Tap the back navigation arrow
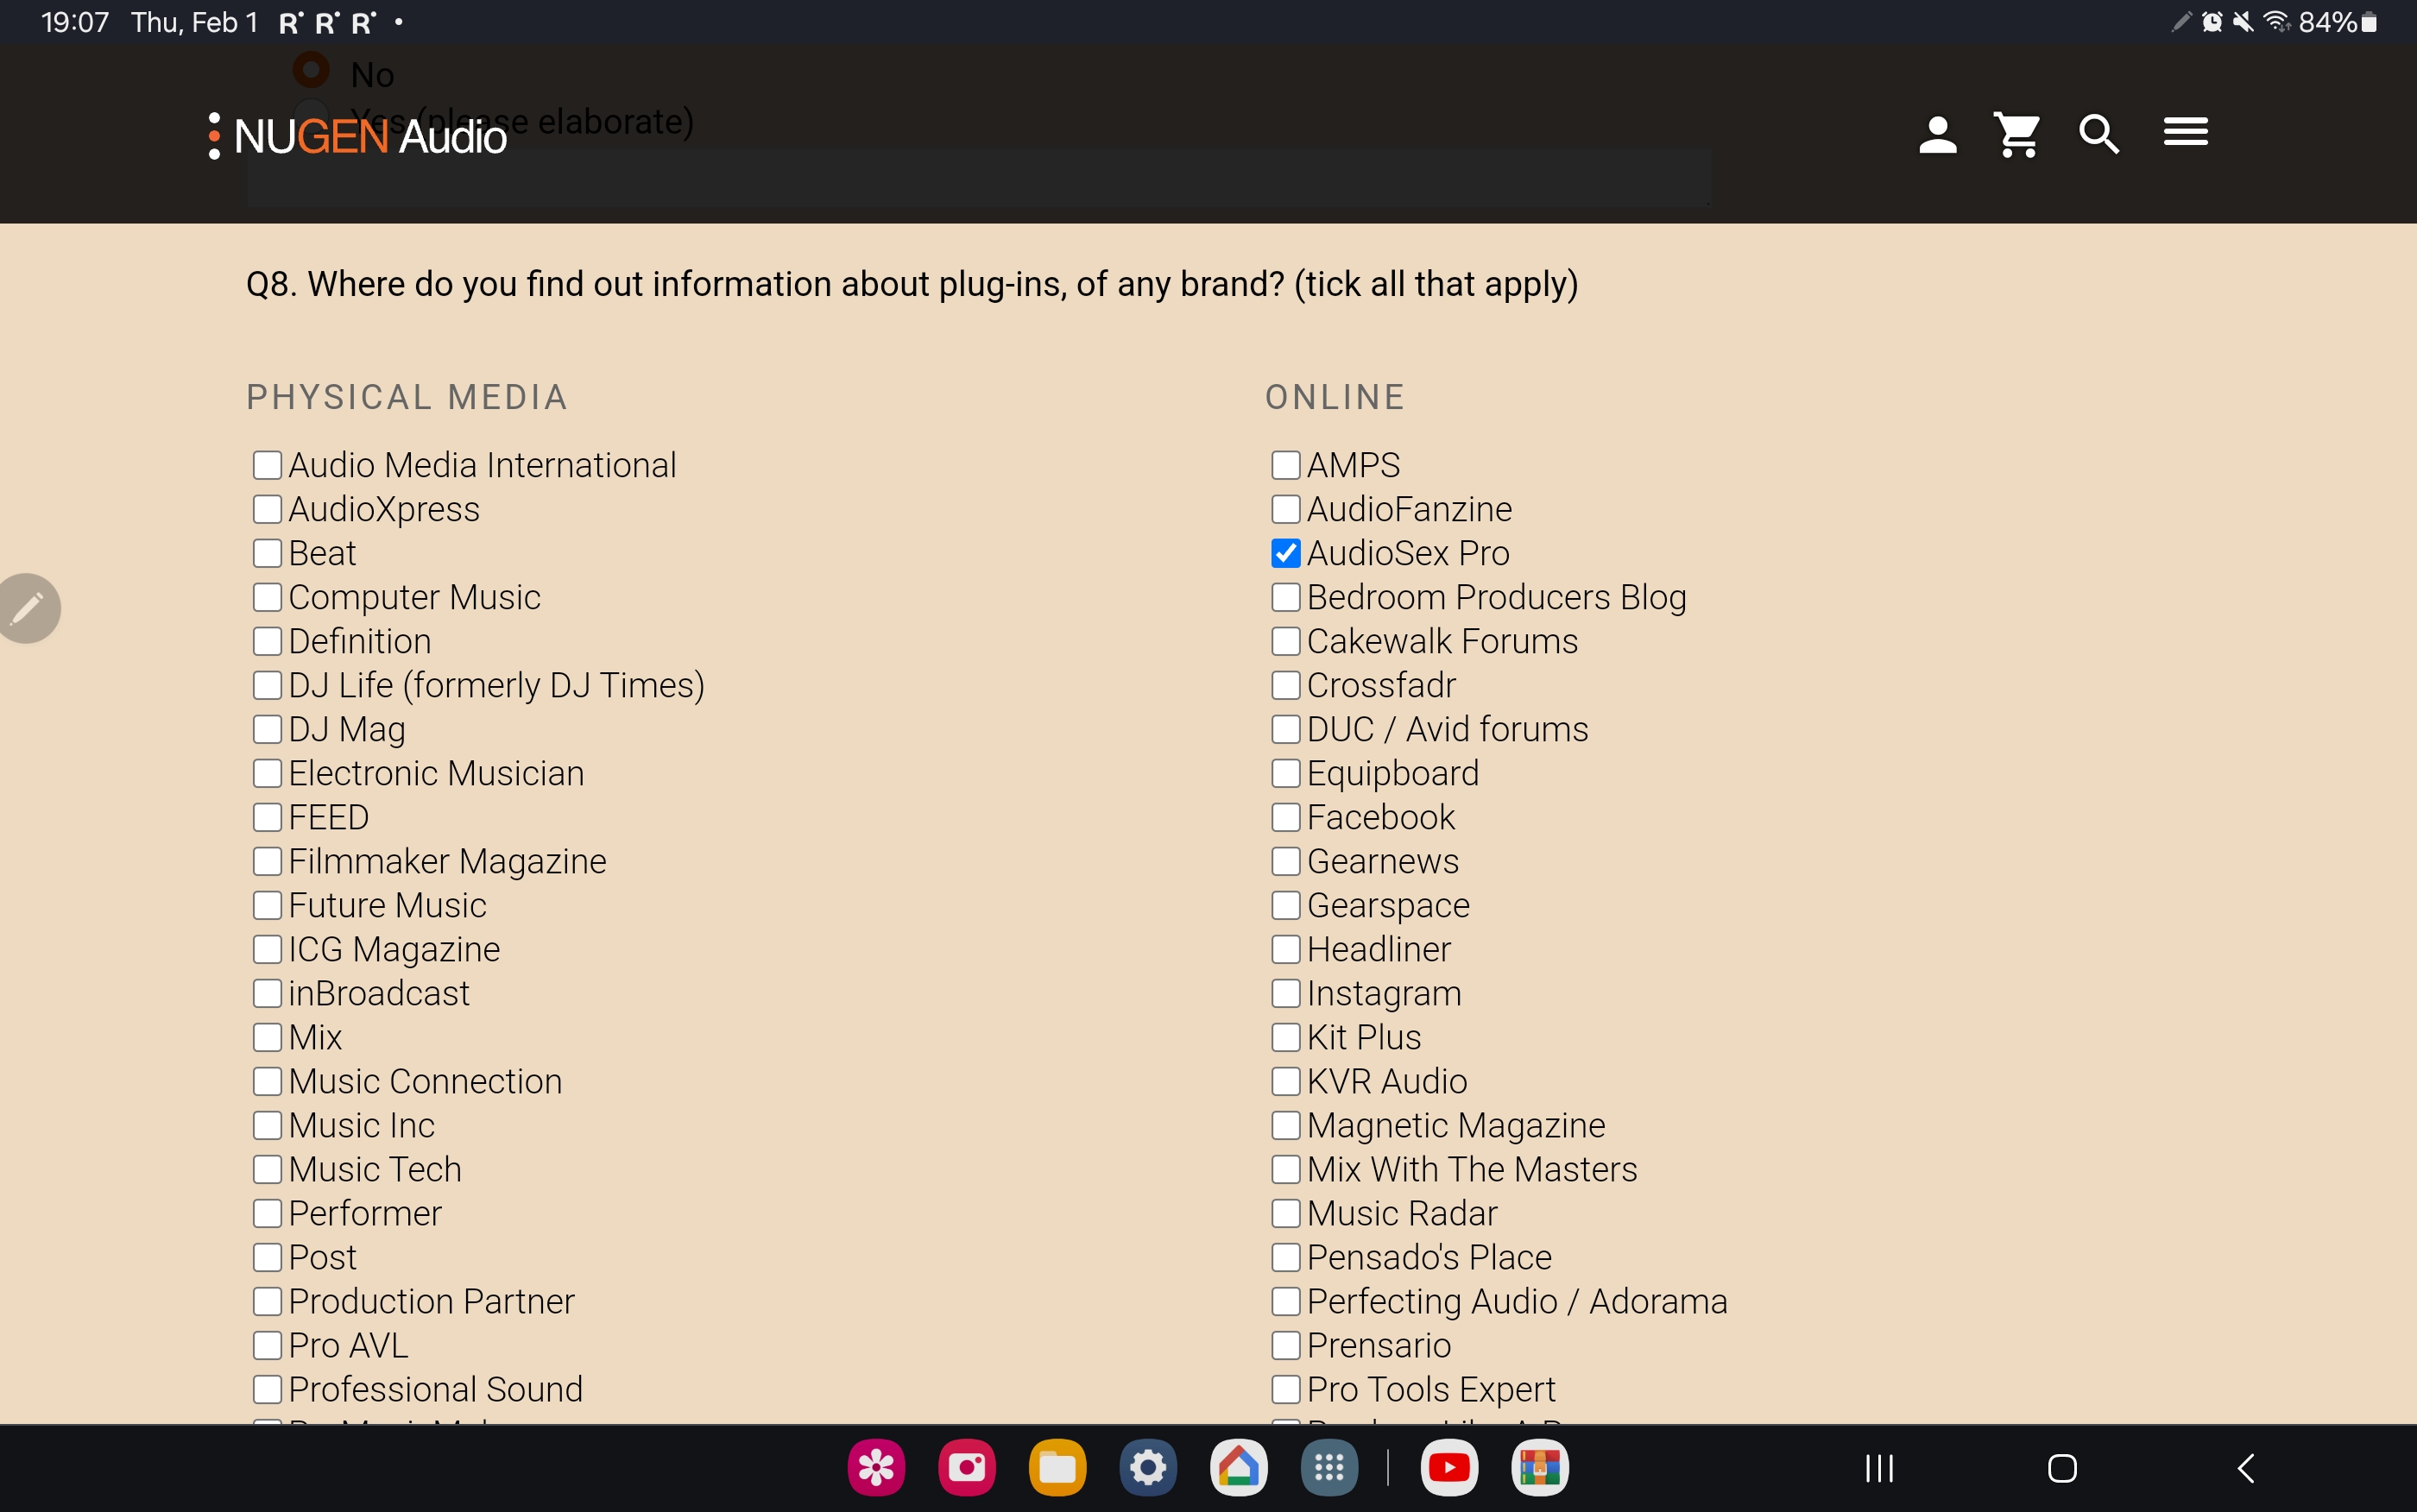 2245,1468
